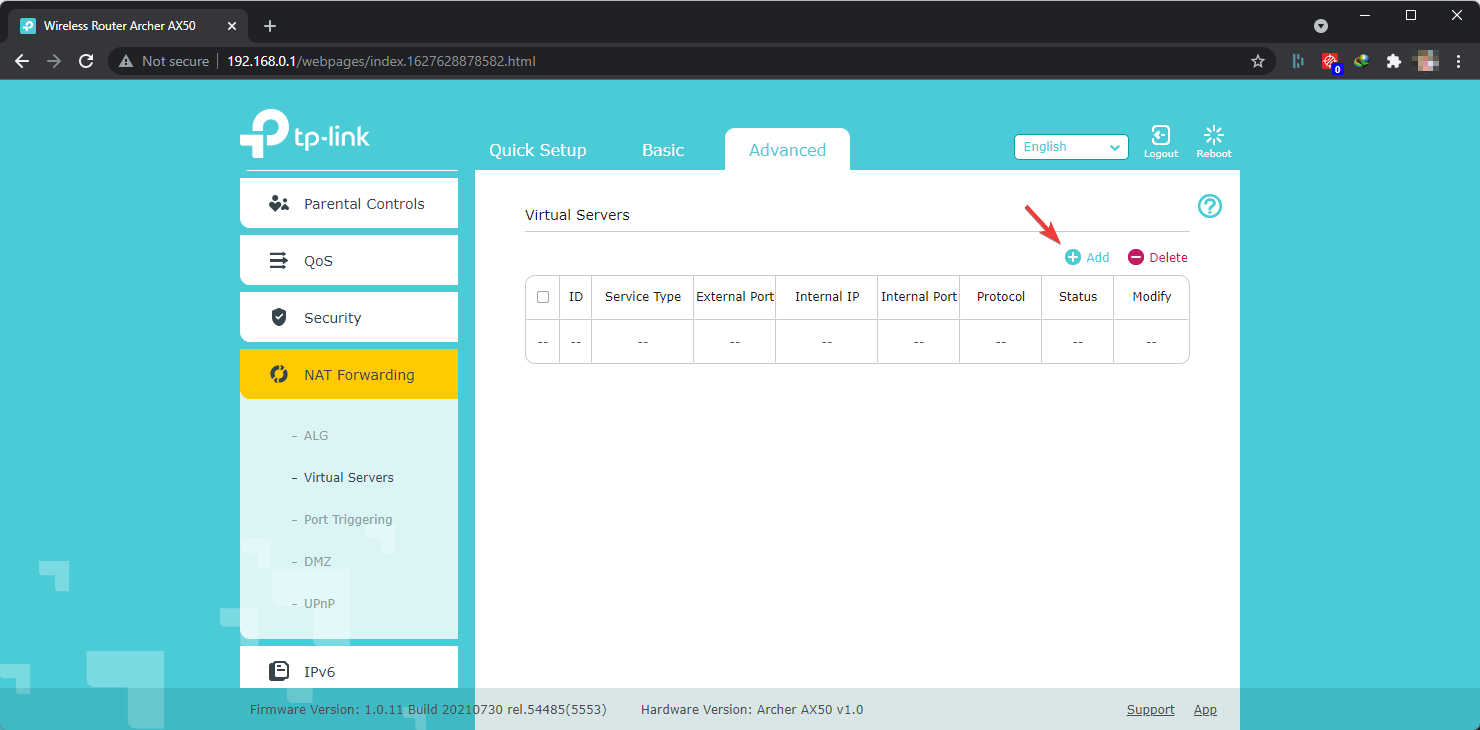Open the QoS section
This screenshot has height=730, width=1480.
click(349, 261)
